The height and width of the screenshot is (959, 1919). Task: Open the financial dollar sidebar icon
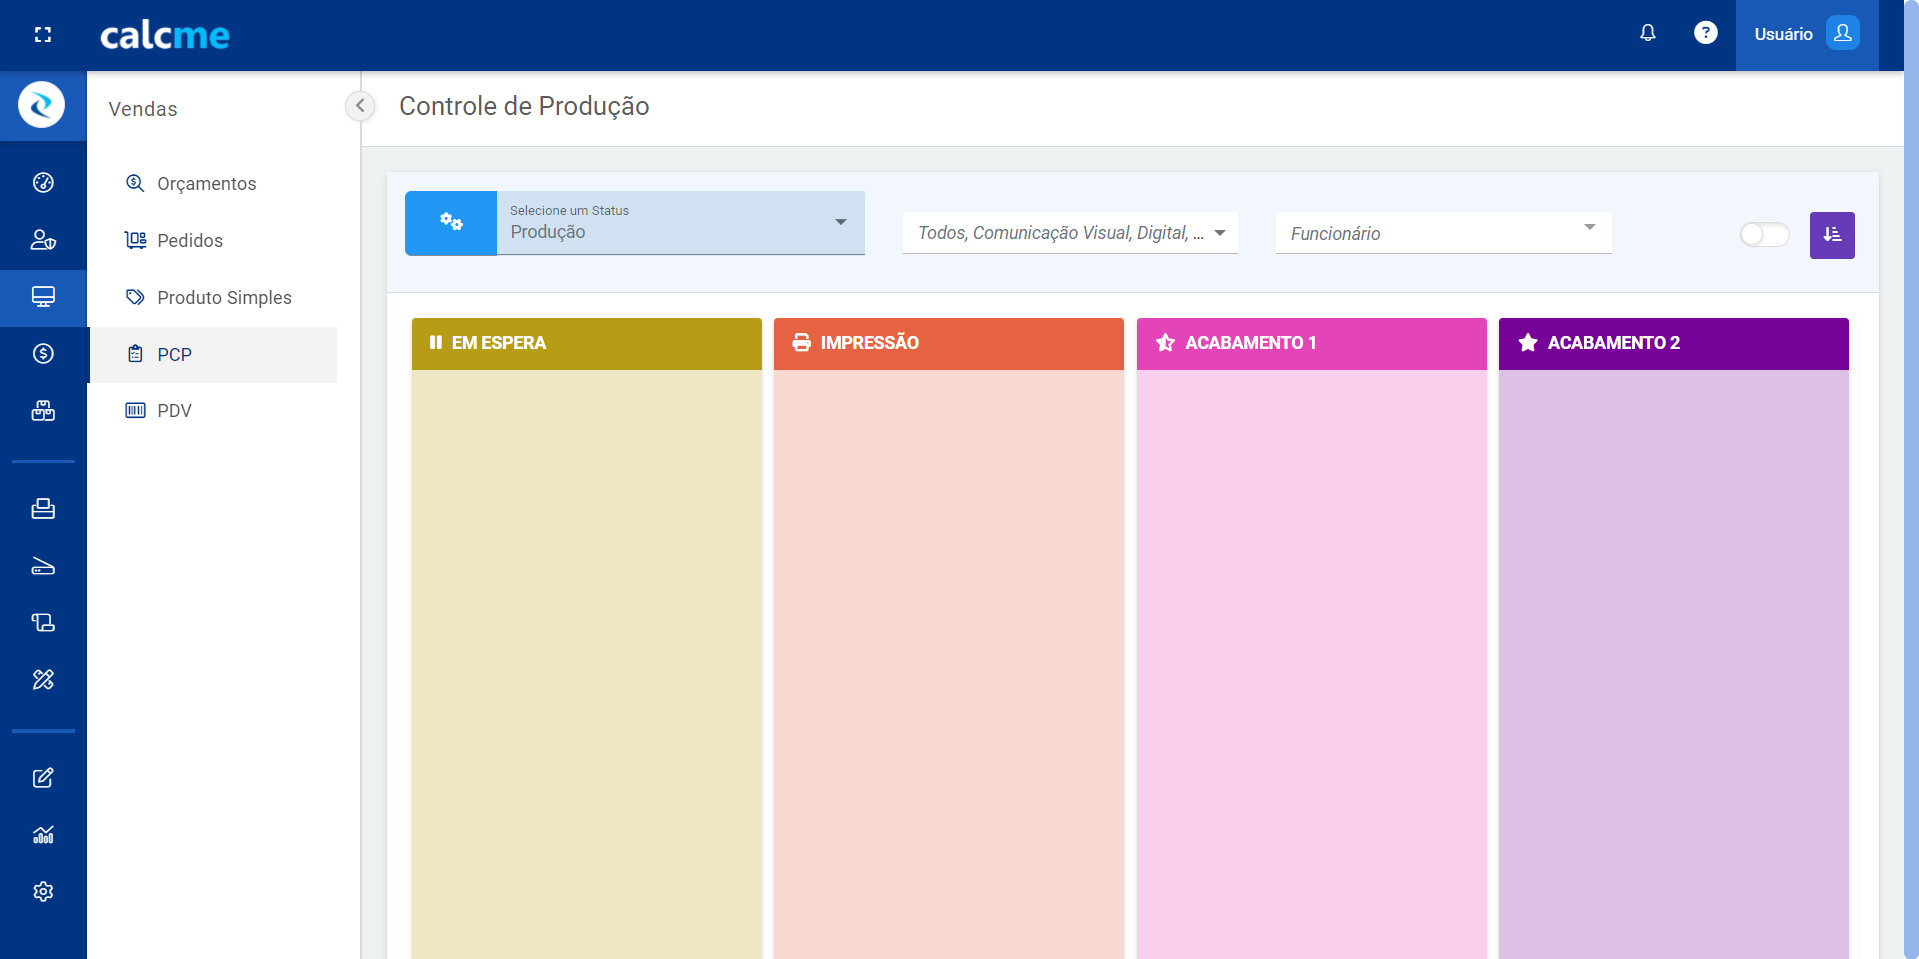click(x=43, y=354)
